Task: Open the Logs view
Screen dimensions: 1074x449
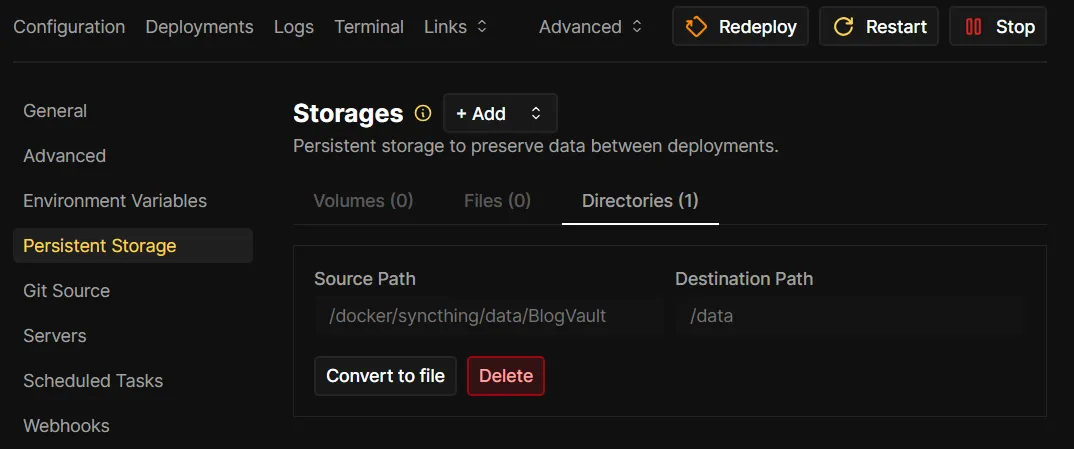Action: point(294,27)
